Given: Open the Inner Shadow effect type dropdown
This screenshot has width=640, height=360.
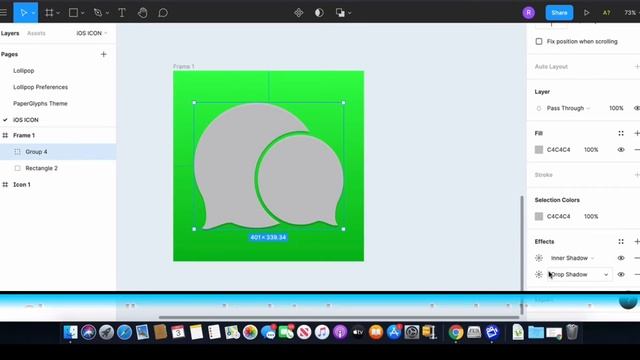Looking at the screenshot, I should [572, 258].
